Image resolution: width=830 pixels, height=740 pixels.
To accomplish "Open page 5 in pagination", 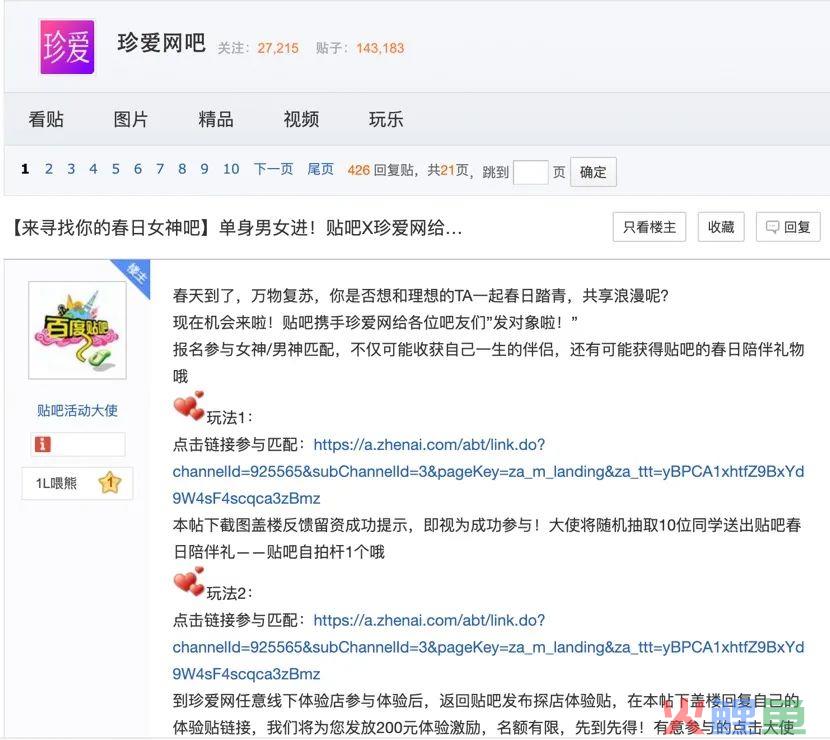I will (x=115, y=169).
